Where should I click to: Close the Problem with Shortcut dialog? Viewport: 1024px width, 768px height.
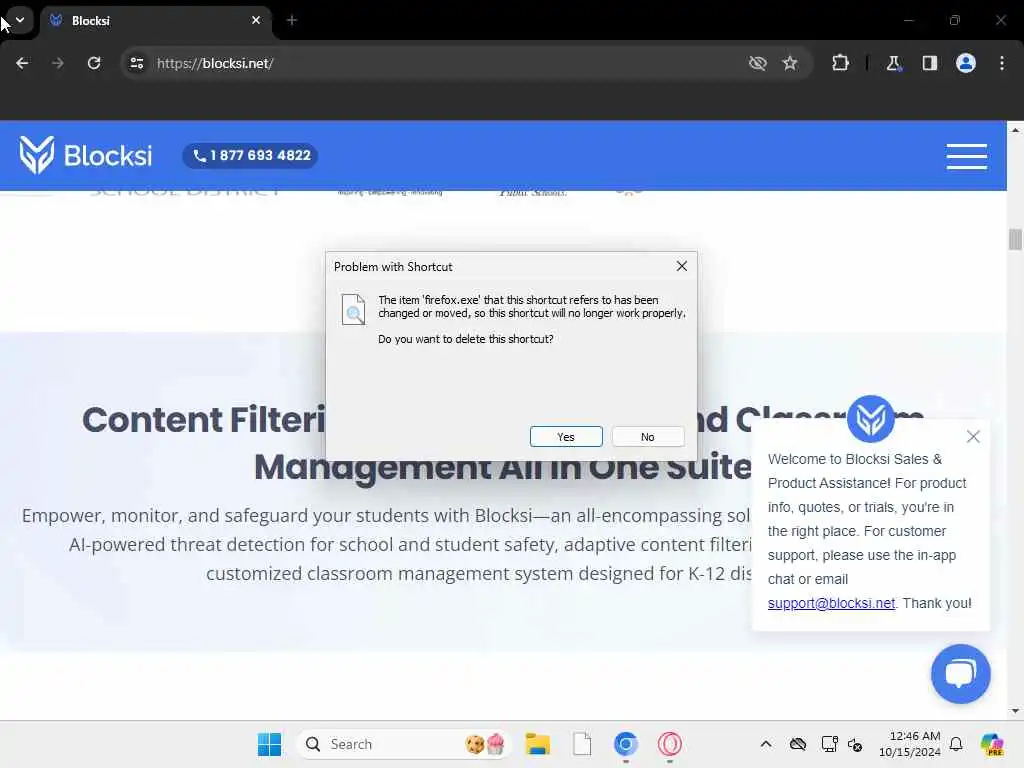(682, 266)
